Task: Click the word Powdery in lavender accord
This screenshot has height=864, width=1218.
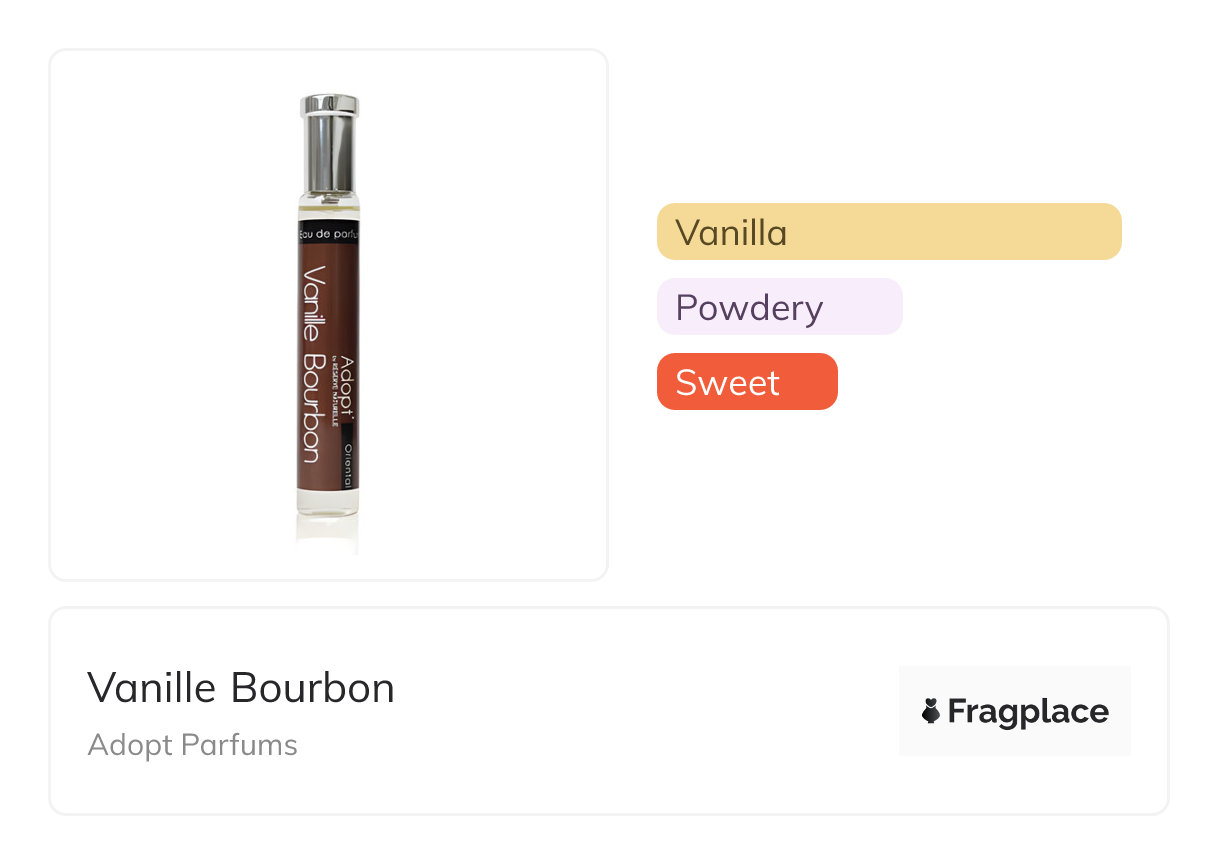Action: coord(748,307)
